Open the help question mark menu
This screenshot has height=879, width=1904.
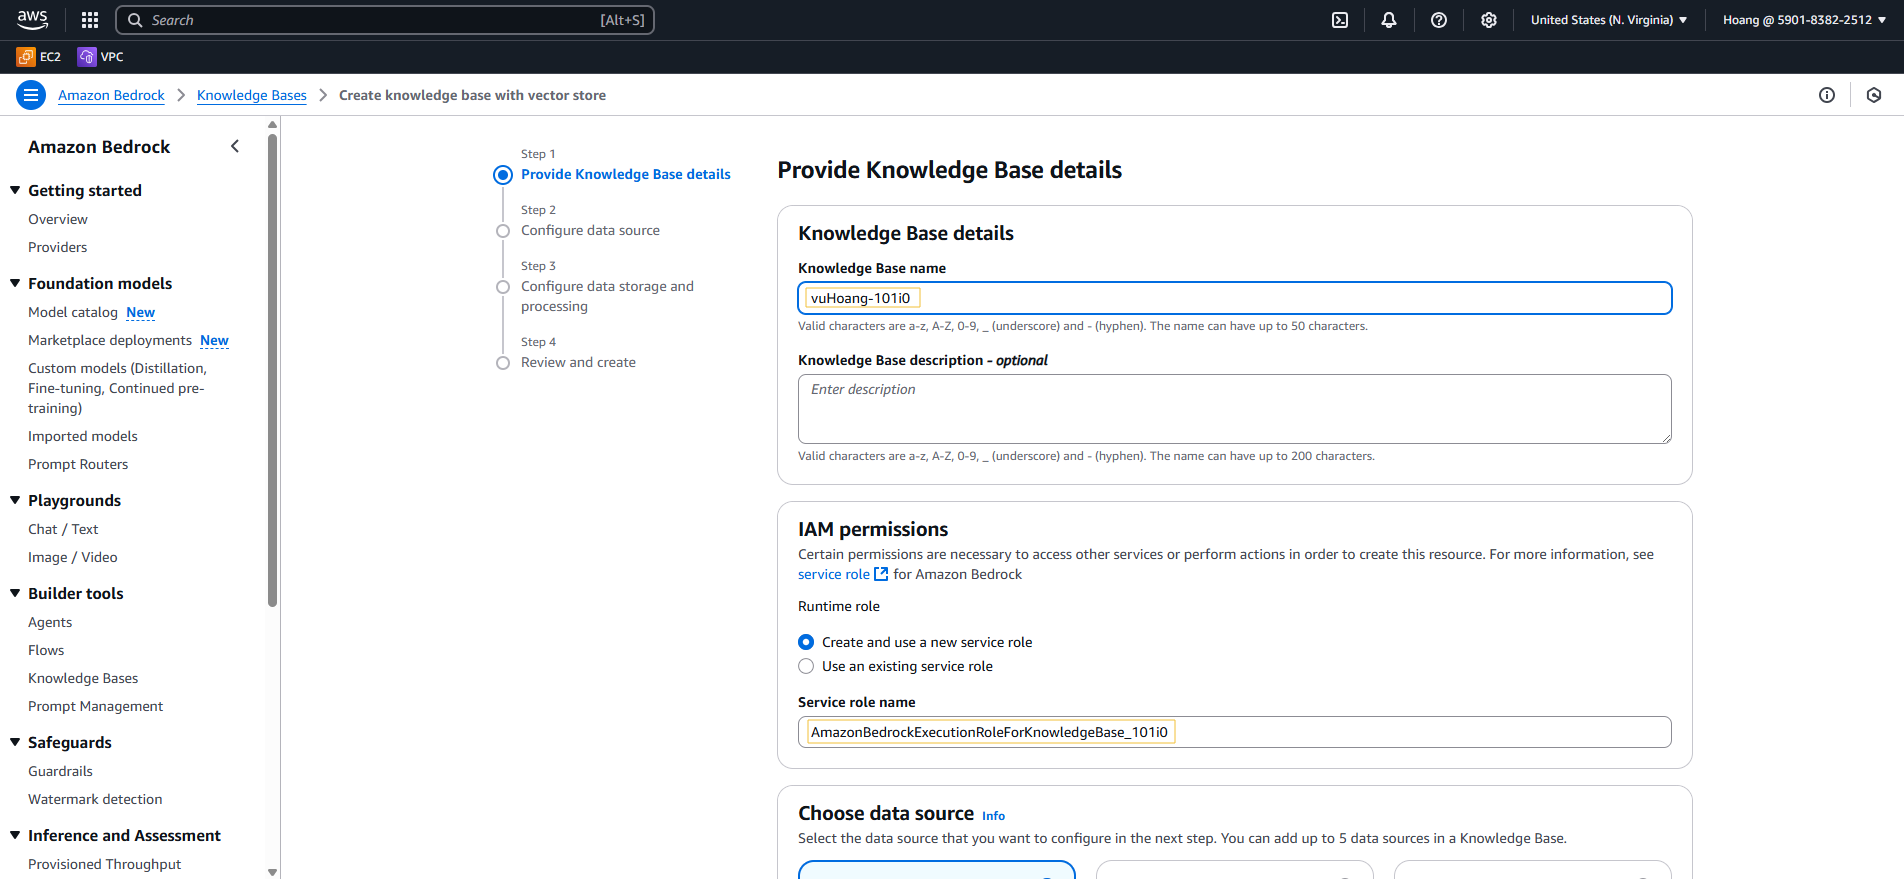point(1439,20)
